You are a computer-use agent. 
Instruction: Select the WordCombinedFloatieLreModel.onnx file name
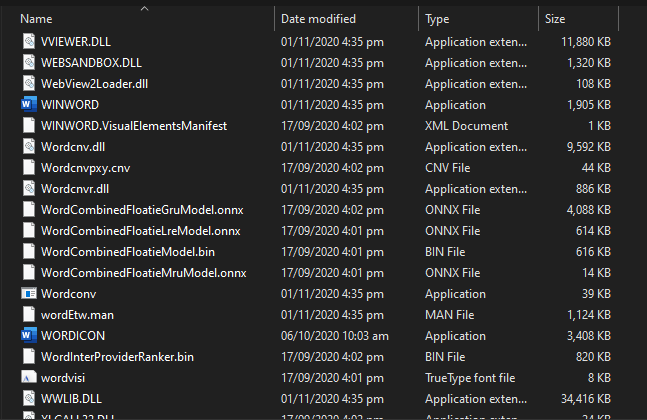tap(141, 231)
